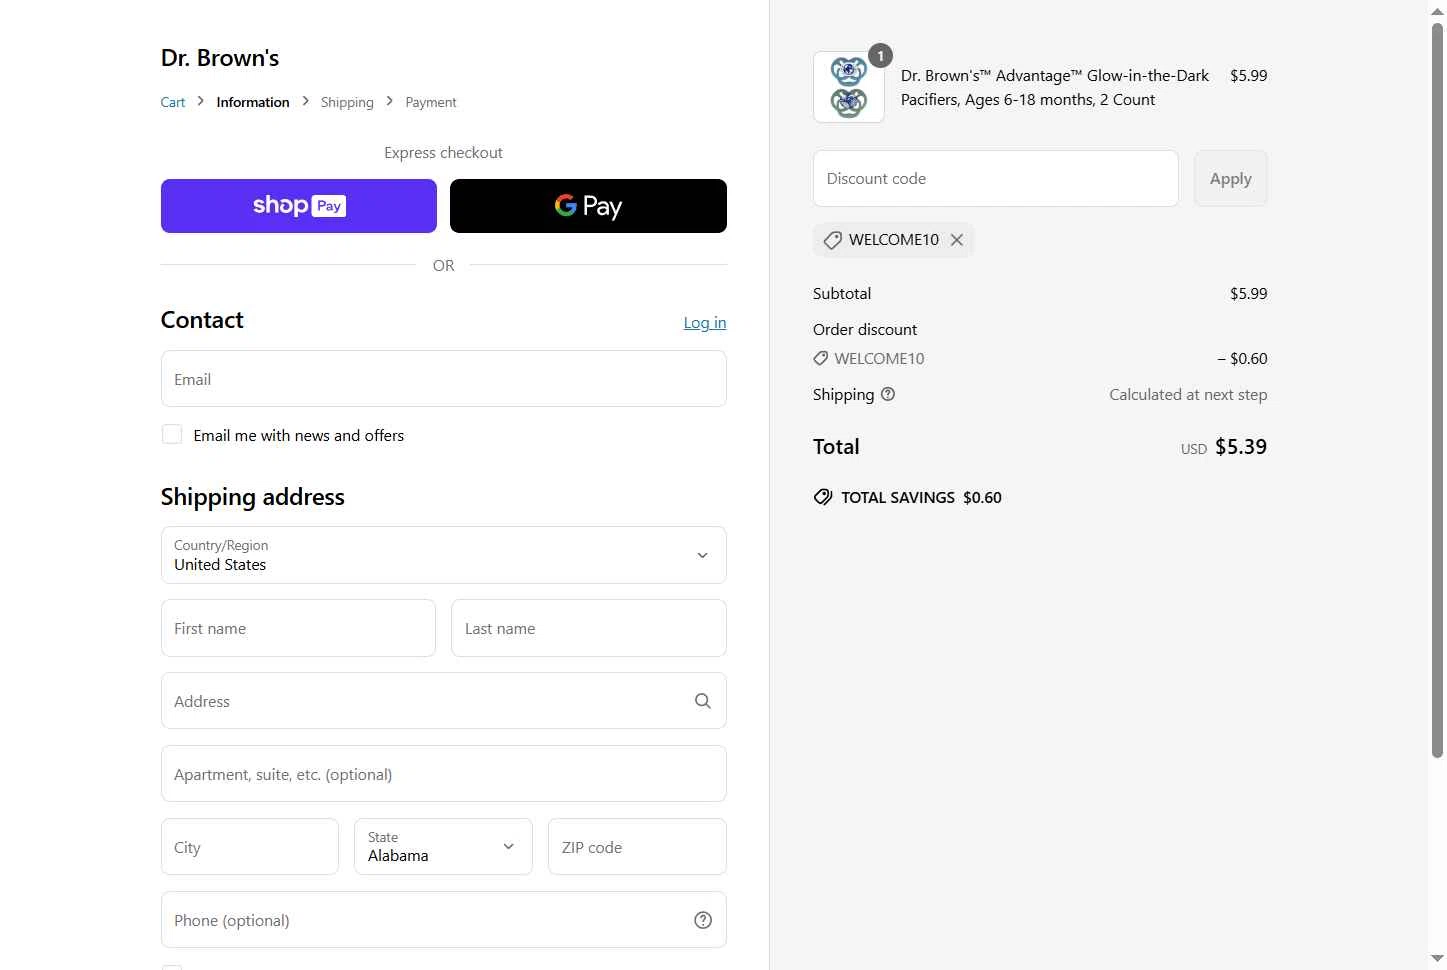The width and height of the screenshot is (1447, 970).
Task: Click the scrollbar down arrow
Action: click(1437, 959)
